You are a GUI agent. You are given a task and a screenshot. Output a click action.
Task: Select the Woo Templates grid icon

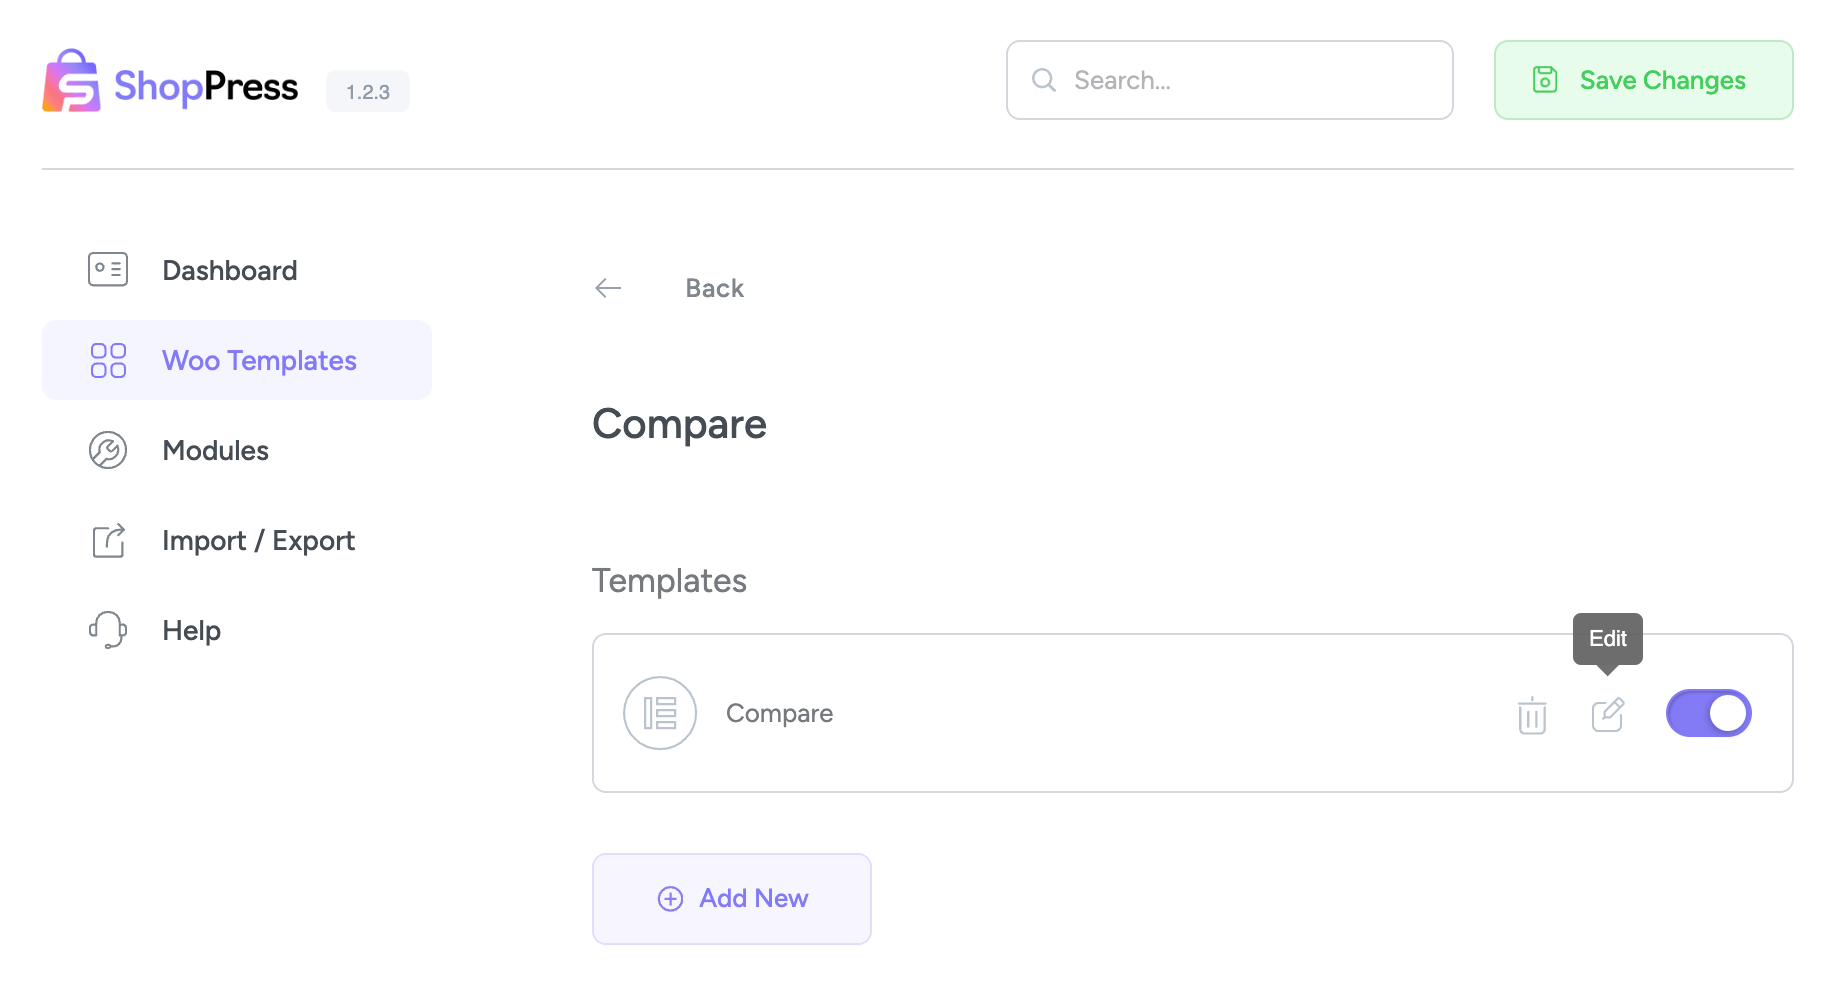pos(107,360)
